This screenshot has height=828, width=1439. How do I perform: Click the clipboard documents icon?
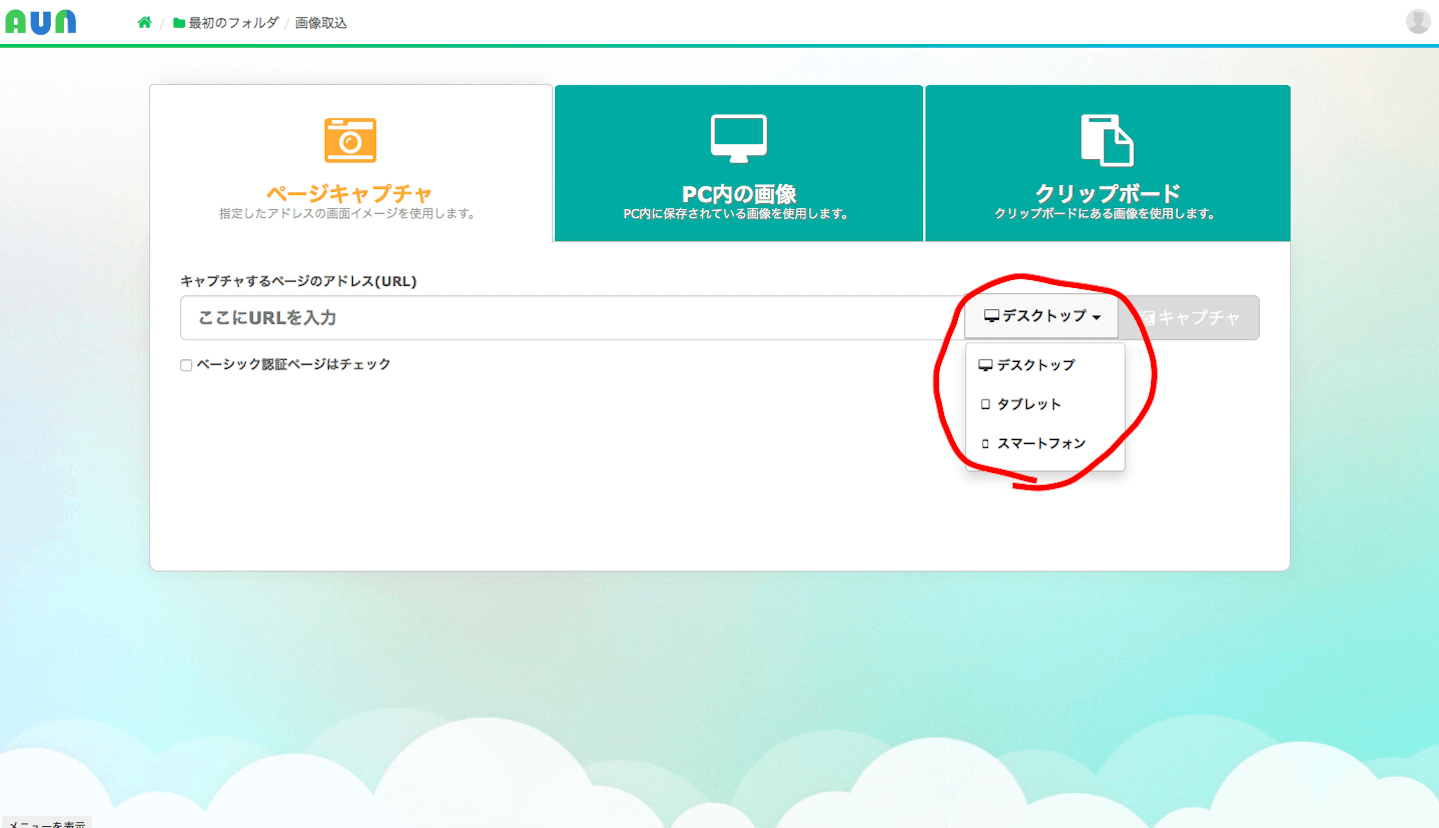pos(1107,140)
